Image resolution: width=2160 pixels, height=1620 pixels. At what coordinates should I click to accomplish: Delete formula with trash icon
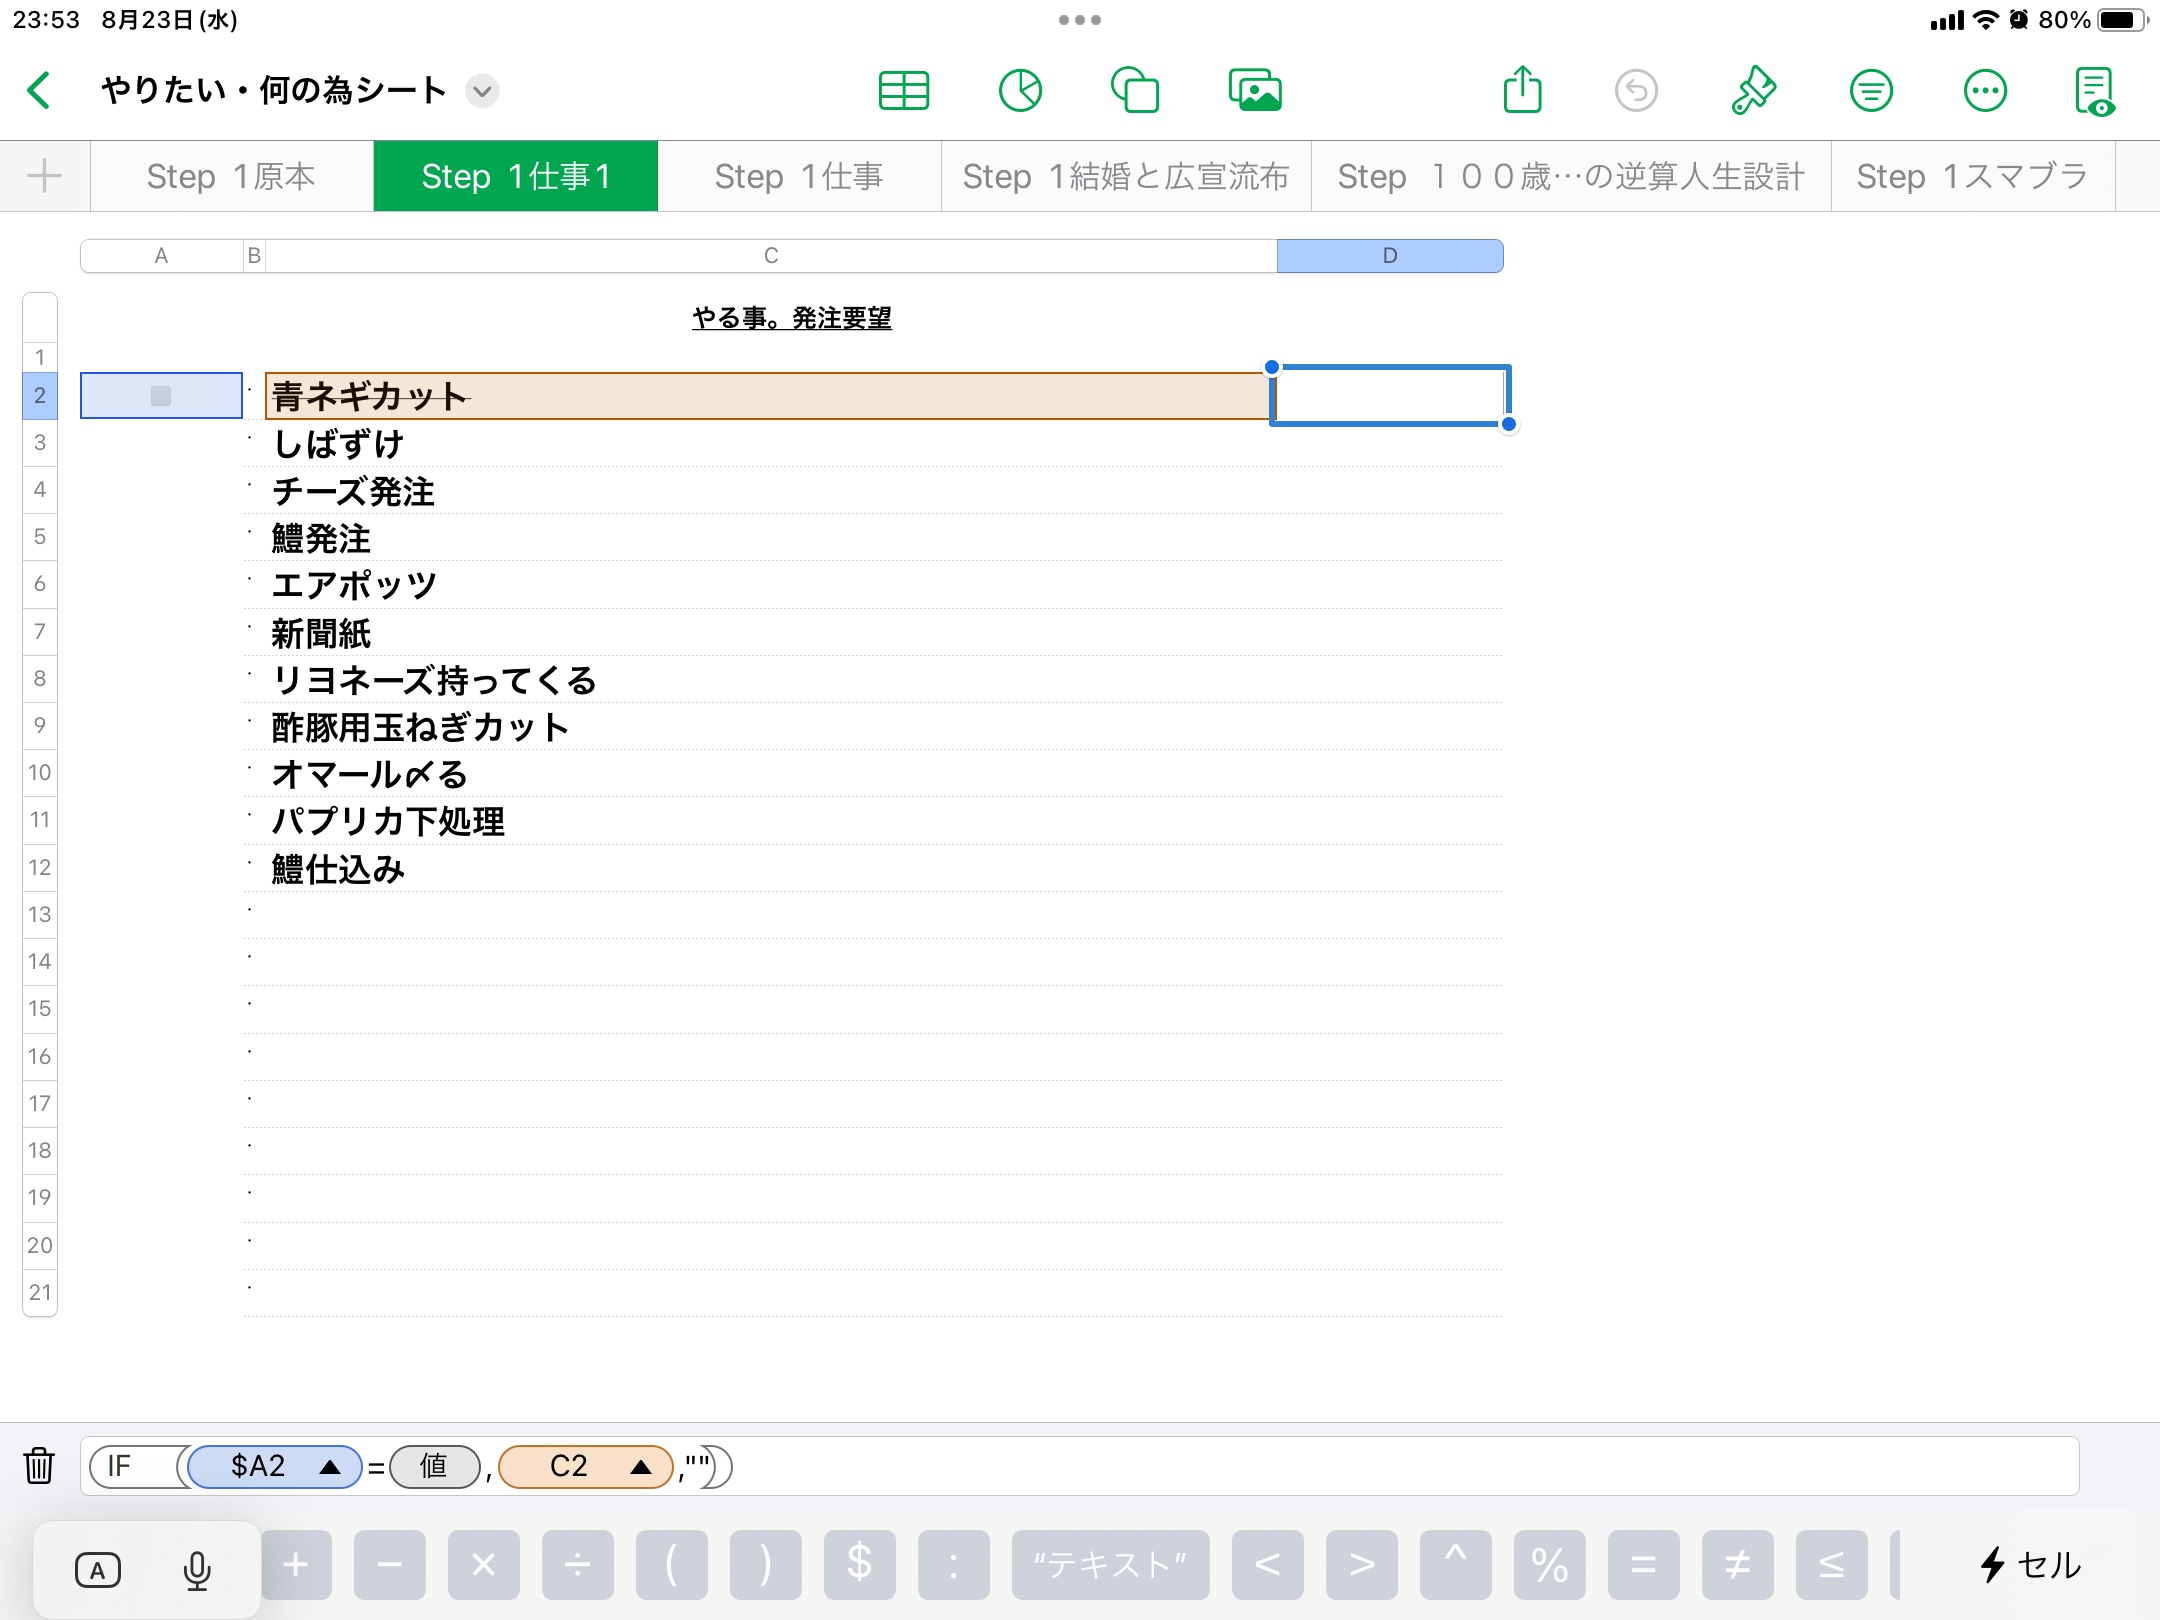coord(39,1466)
